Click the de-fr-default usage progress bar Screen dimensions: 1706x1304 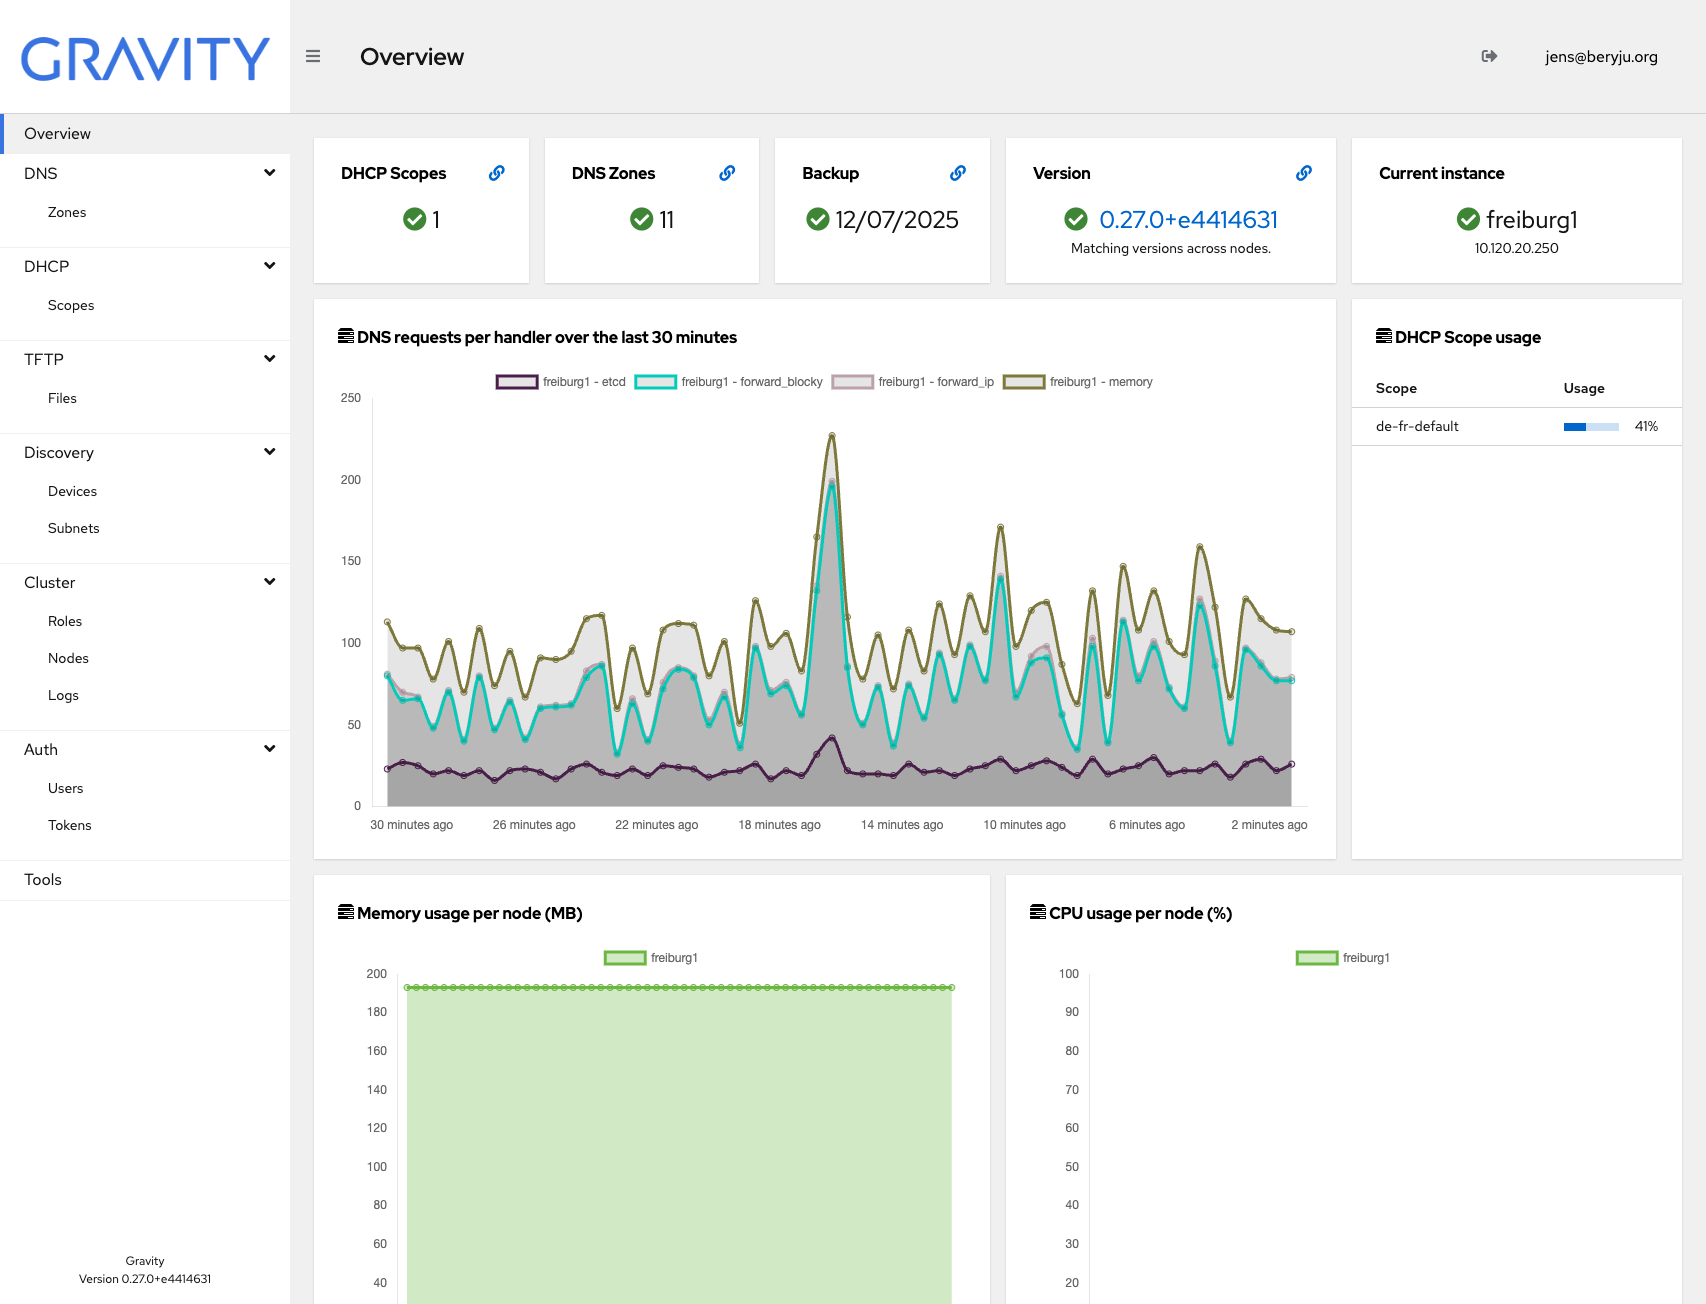pos(1590,427)
